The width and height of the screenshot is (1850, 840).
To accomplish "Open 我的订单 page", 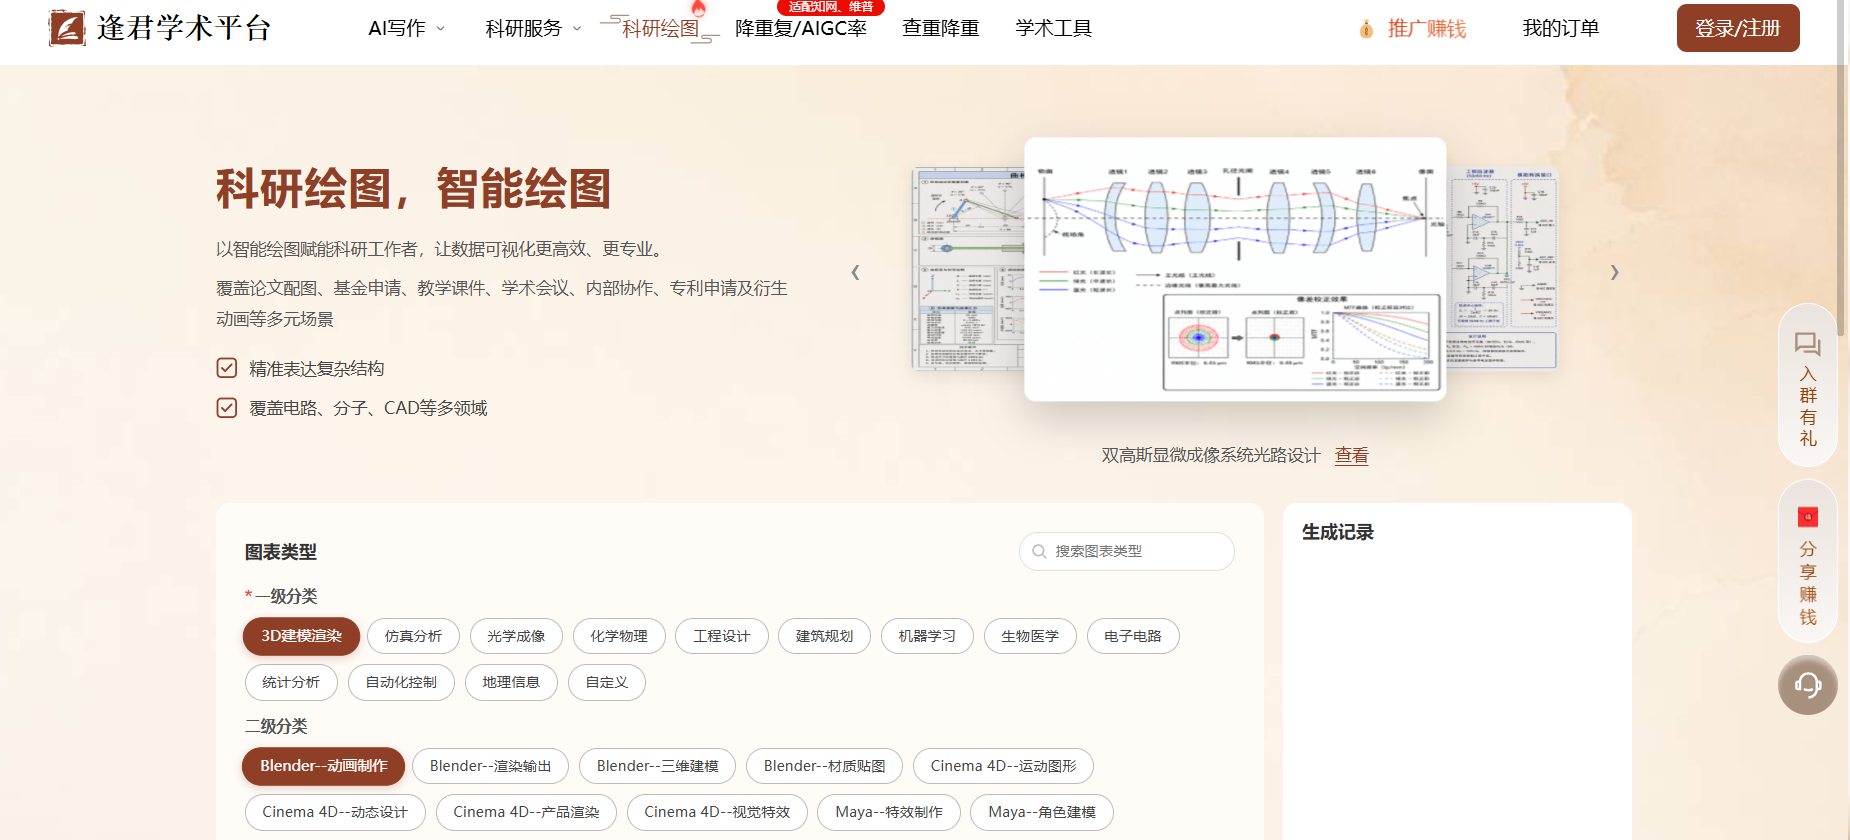I will [x=1561, y=28].
